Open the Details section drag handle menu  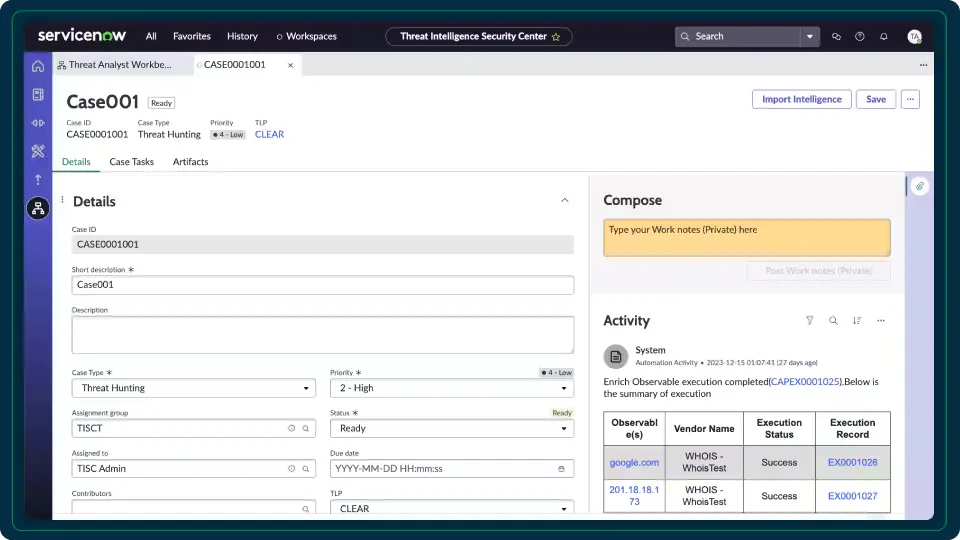(x=62, y=200)
